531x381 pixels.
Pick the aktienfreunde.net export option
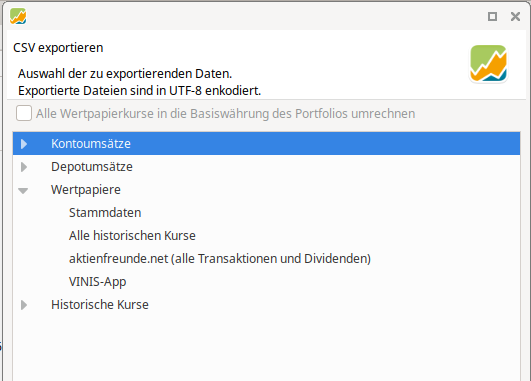pos(220,259)
